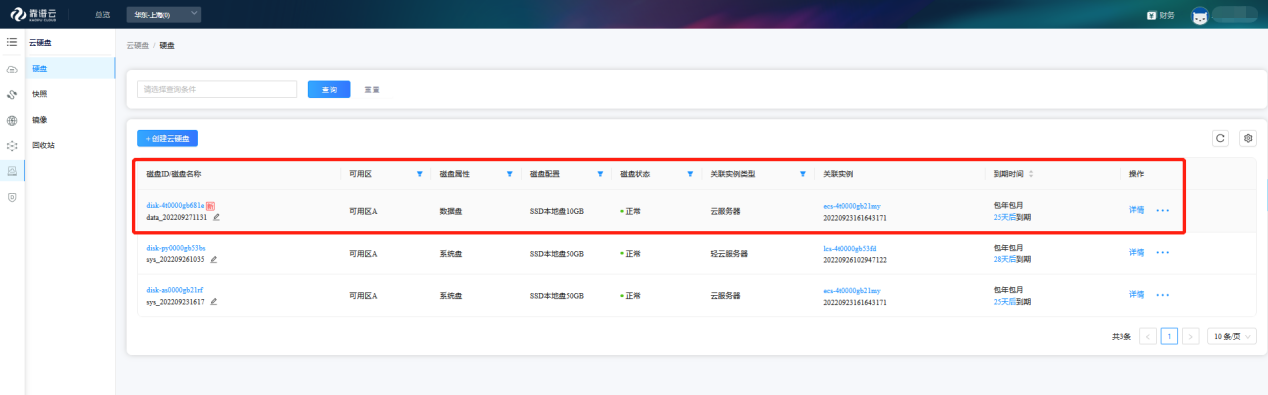Open the three-dot more actions for first disk
The width and height of the screenshot is (1268, 395).
coord(1162,210)
